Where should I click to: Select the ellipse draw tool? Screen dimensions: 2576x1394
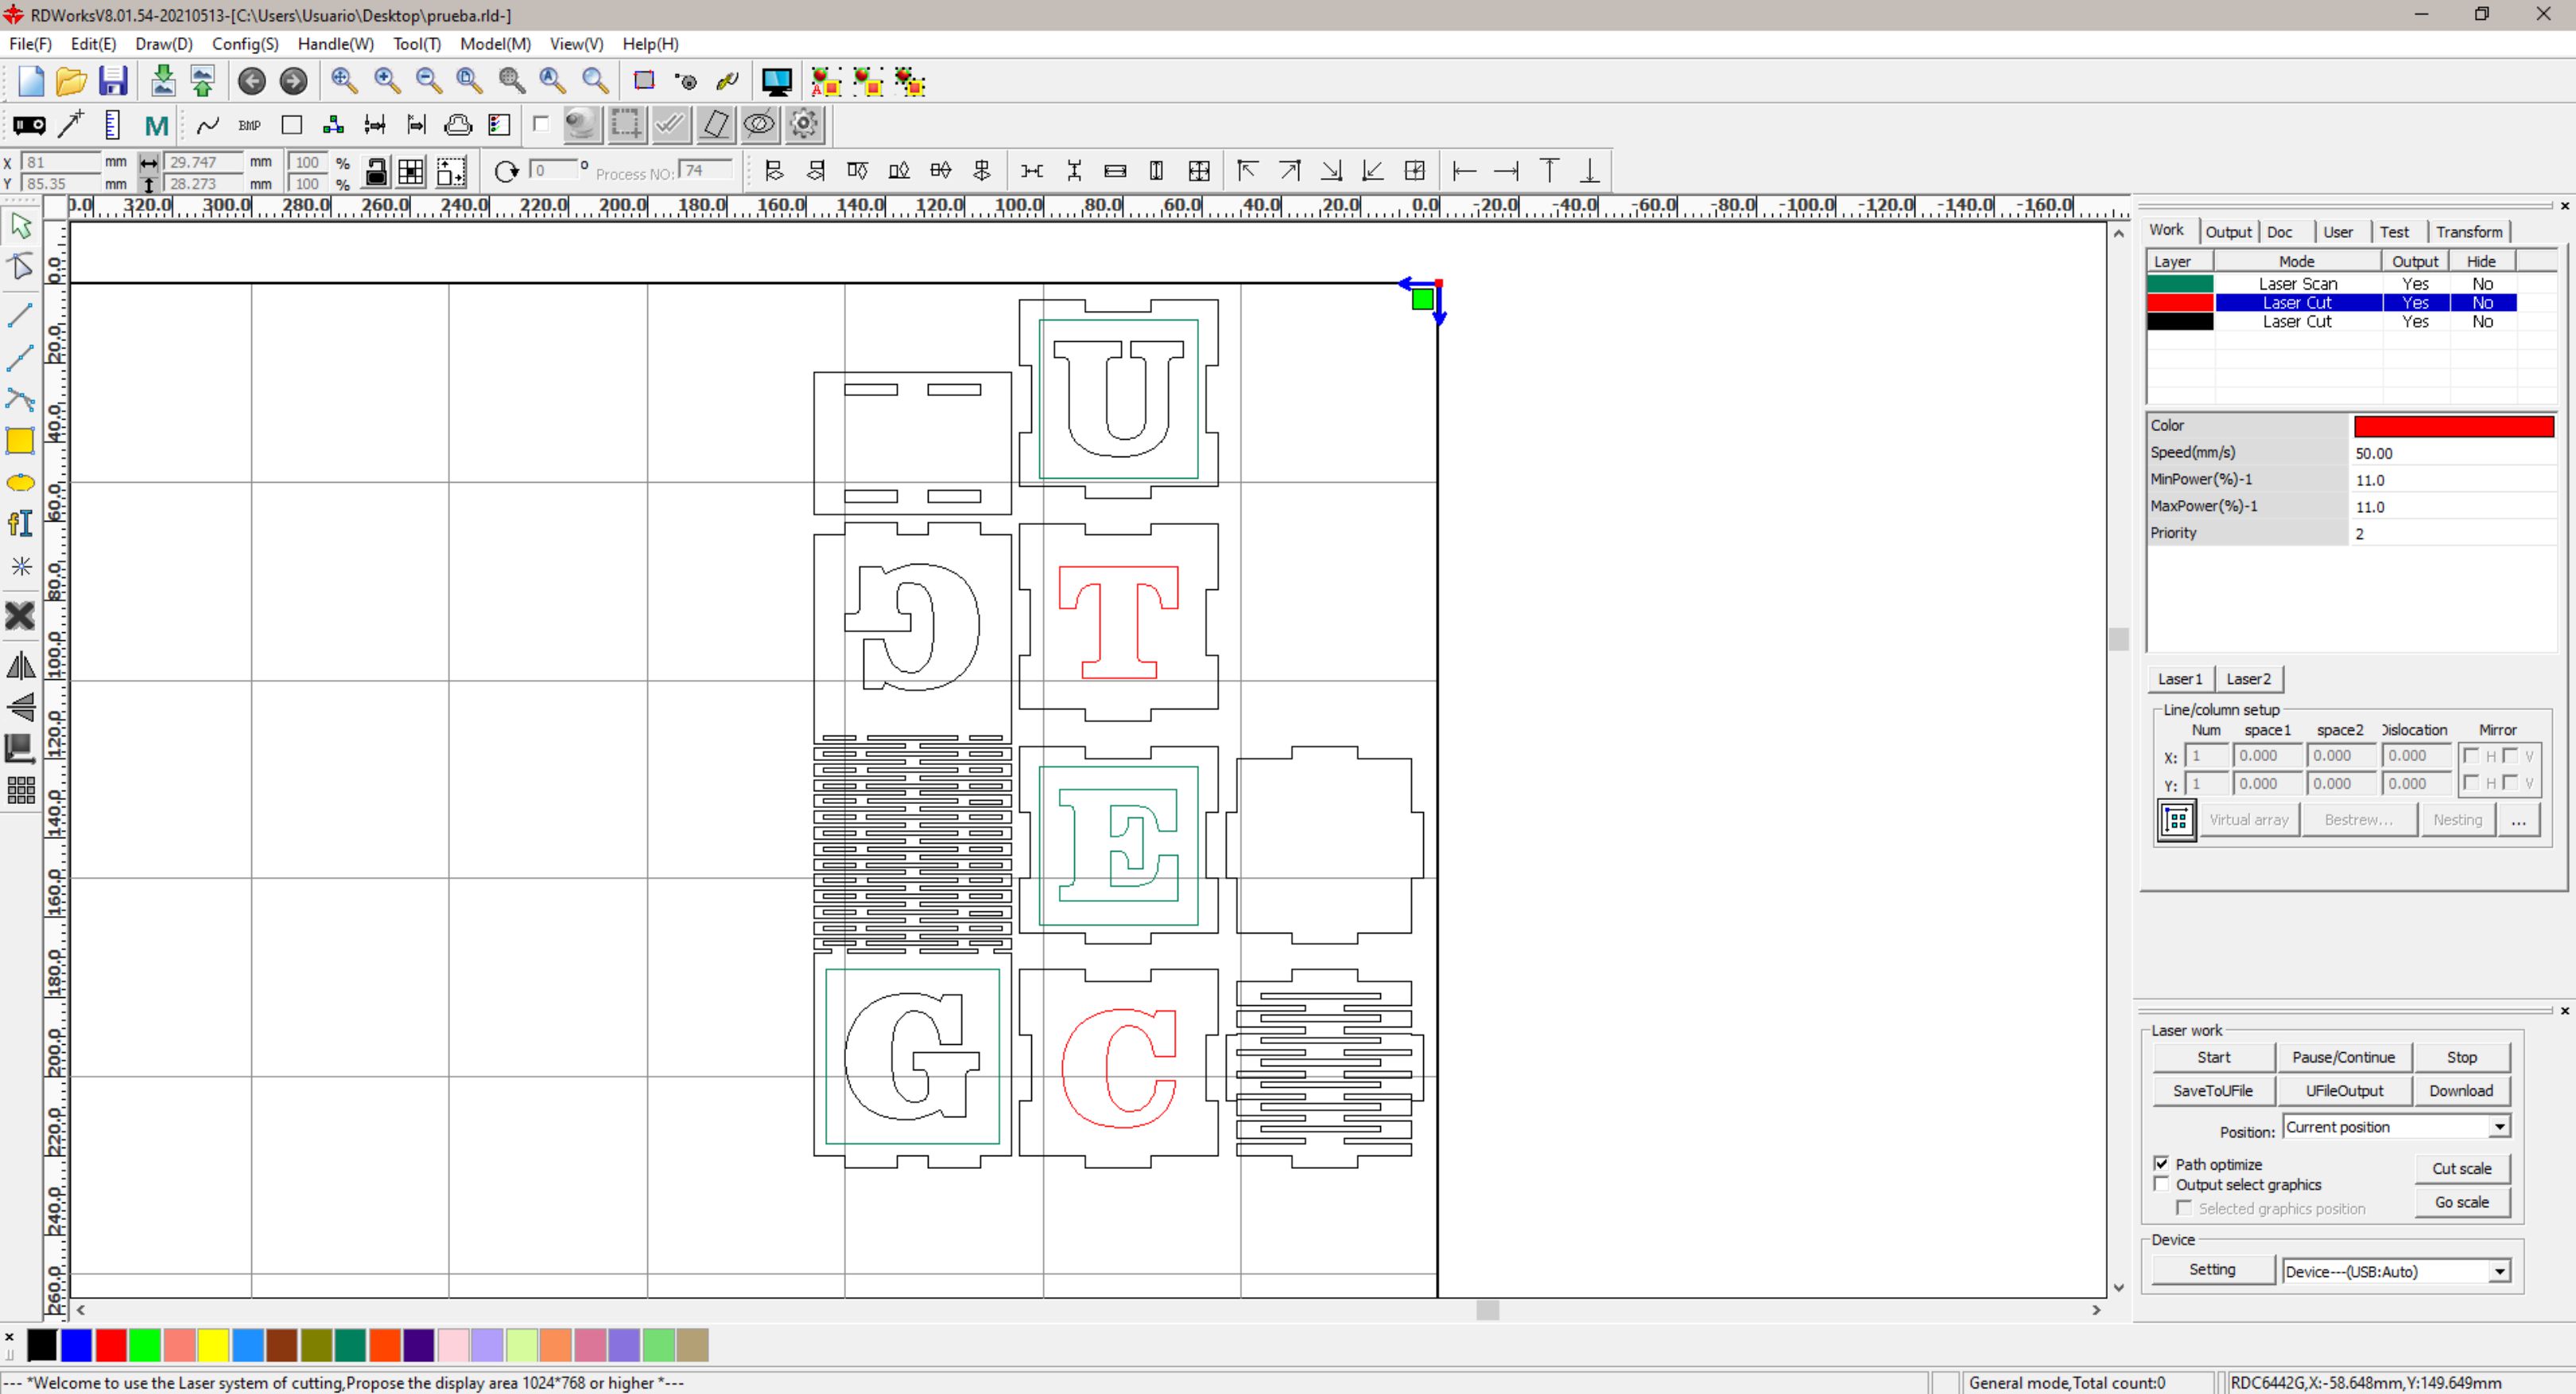tap(20, 483)
